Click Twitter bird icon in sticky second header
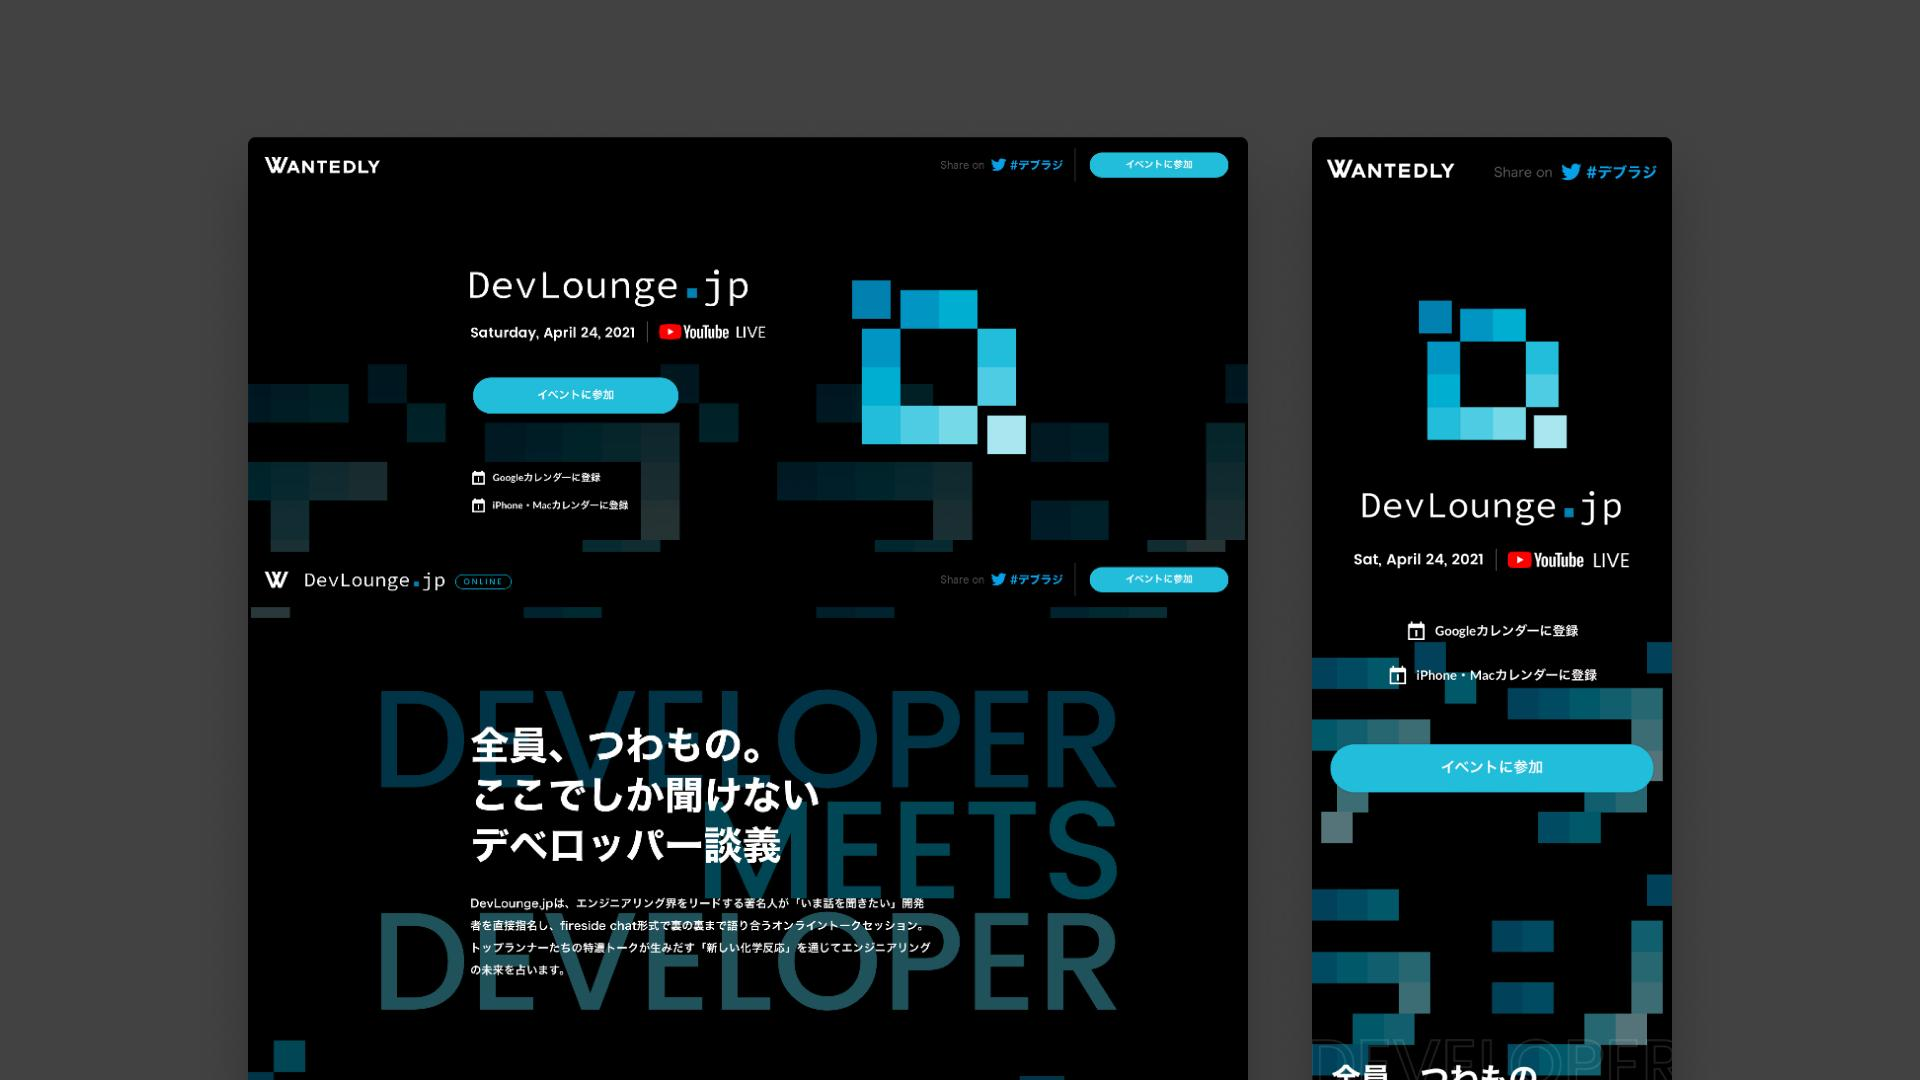The image size is (1920, 1080). pyautogui.click(x=998, y=579)
